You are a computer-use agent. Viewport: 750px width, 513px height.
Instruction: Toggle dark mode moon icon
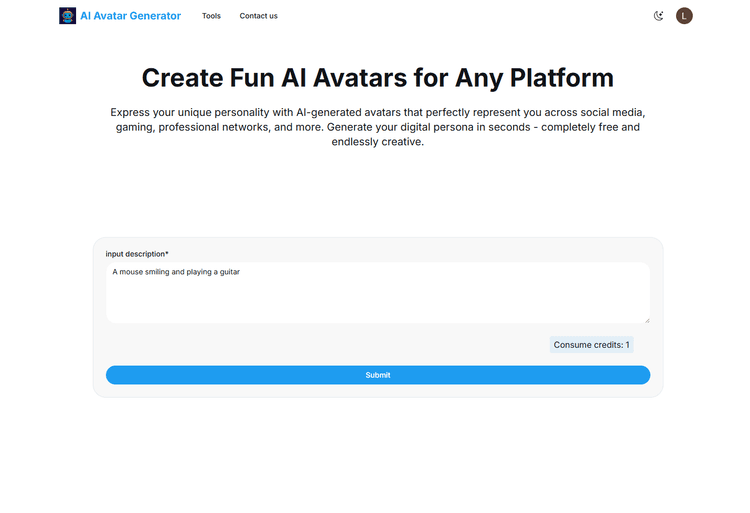[x=659, y=16]
